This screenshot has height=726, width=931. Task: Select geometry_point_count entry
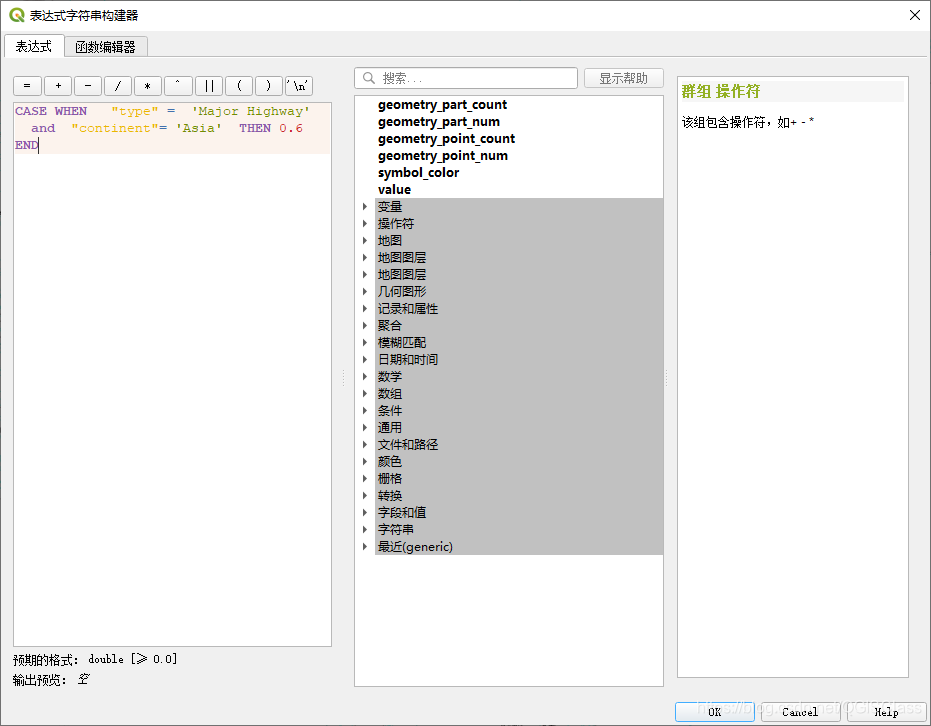point(446,138)
